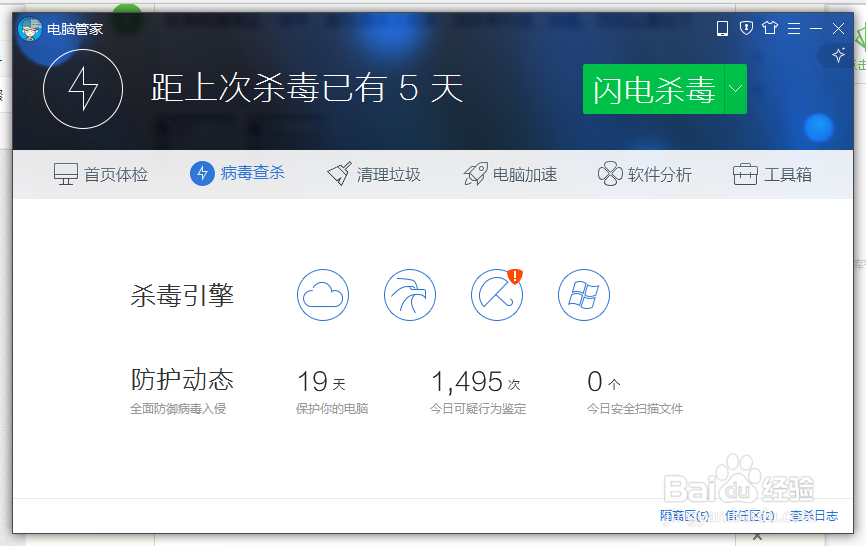Click the large lightning bolt circle icon
The height and width of the screenshot is (546, 866).
[x=83, y=89]
